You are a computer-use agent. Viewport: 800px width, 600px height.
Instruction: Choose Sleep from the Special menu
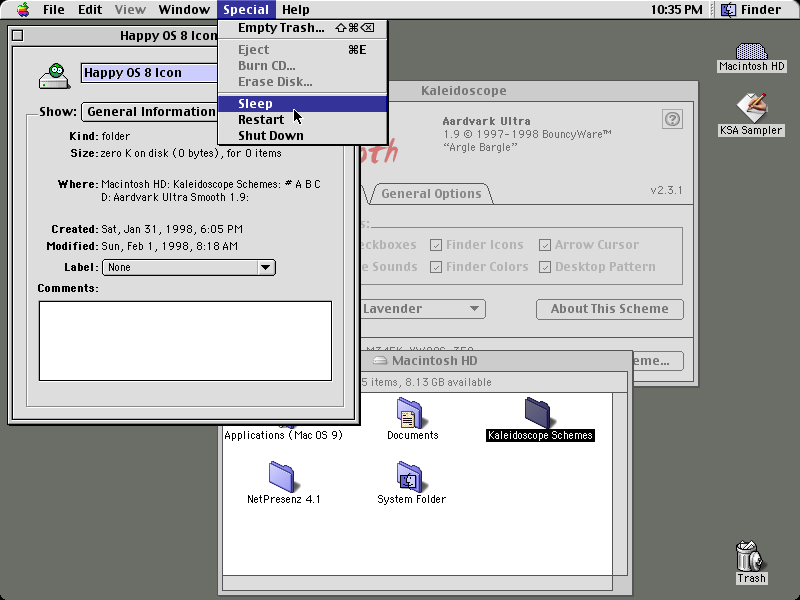point(303,104)
